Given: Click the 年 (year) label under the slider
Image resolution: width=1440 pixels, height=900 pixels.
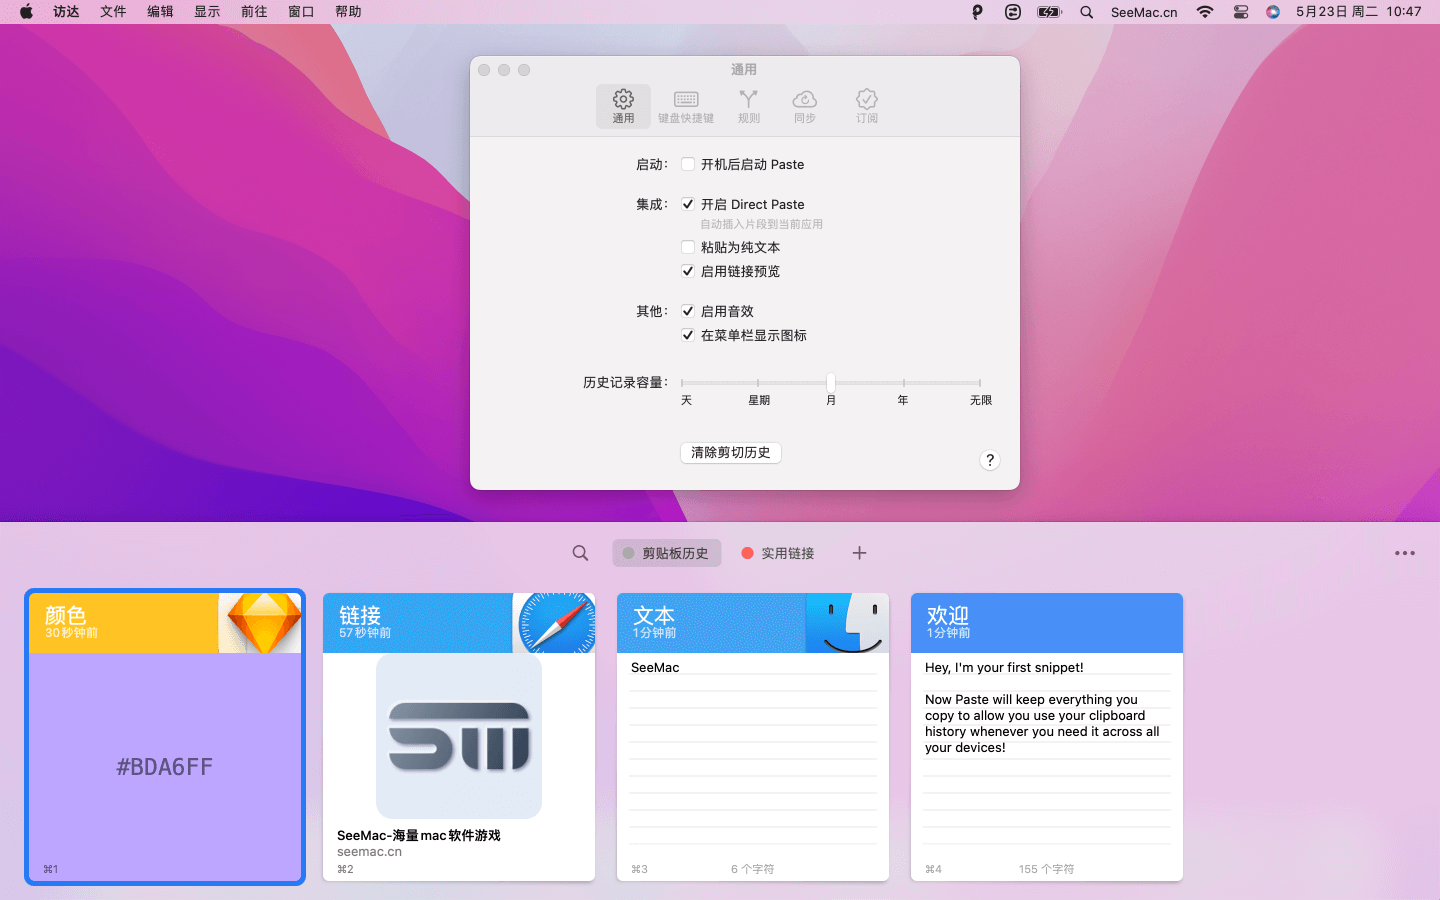Looking at the screenshot, I should pyautogui.click(x=903, y=400).
